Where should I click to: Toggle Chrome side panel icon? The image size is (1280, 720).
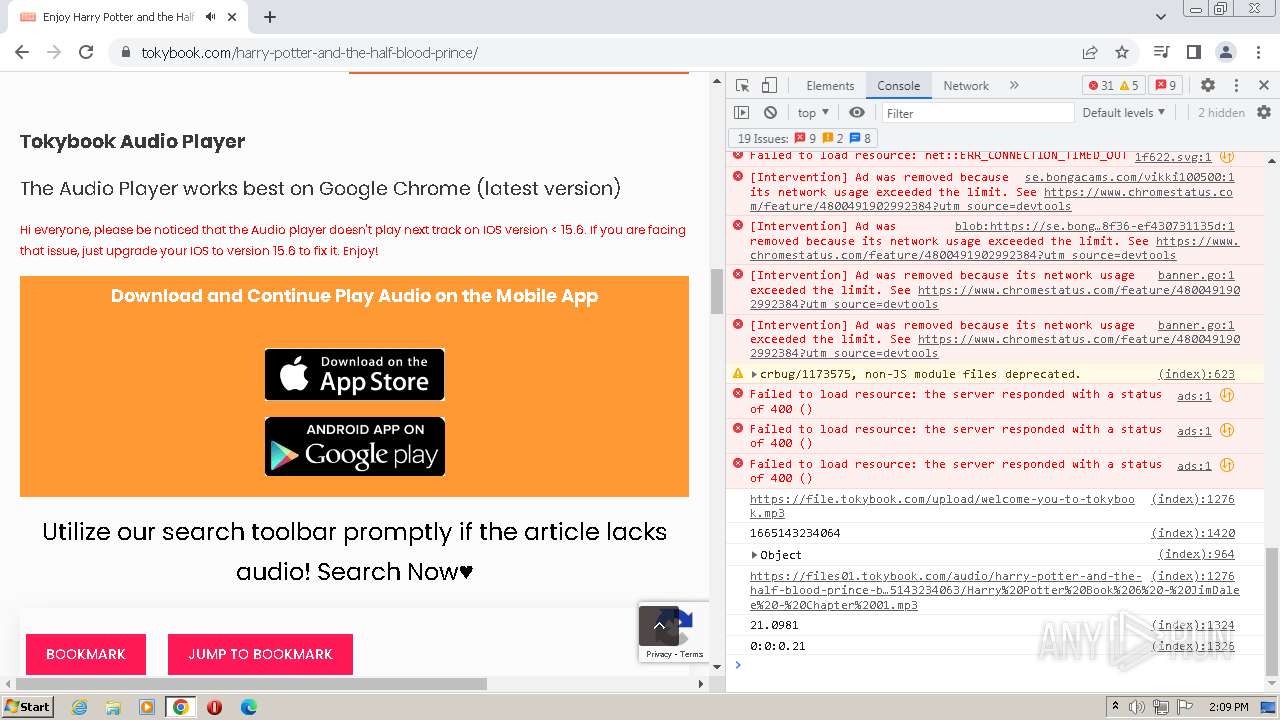(x=1193, y=52)
